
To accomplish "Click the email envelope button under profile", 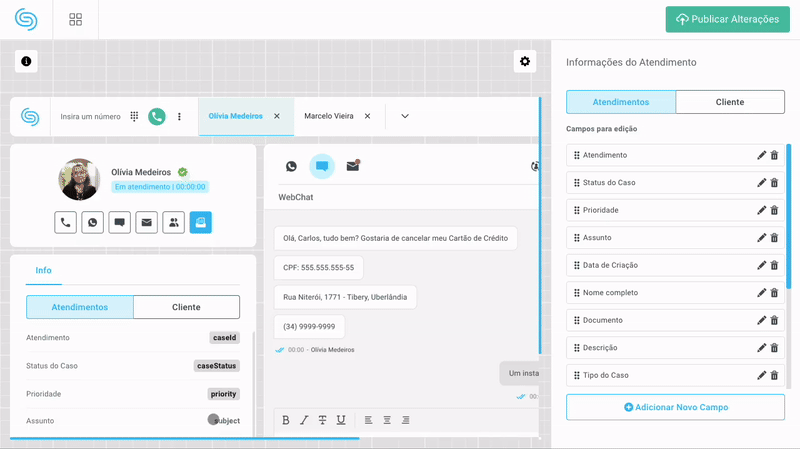I will 147,222.
